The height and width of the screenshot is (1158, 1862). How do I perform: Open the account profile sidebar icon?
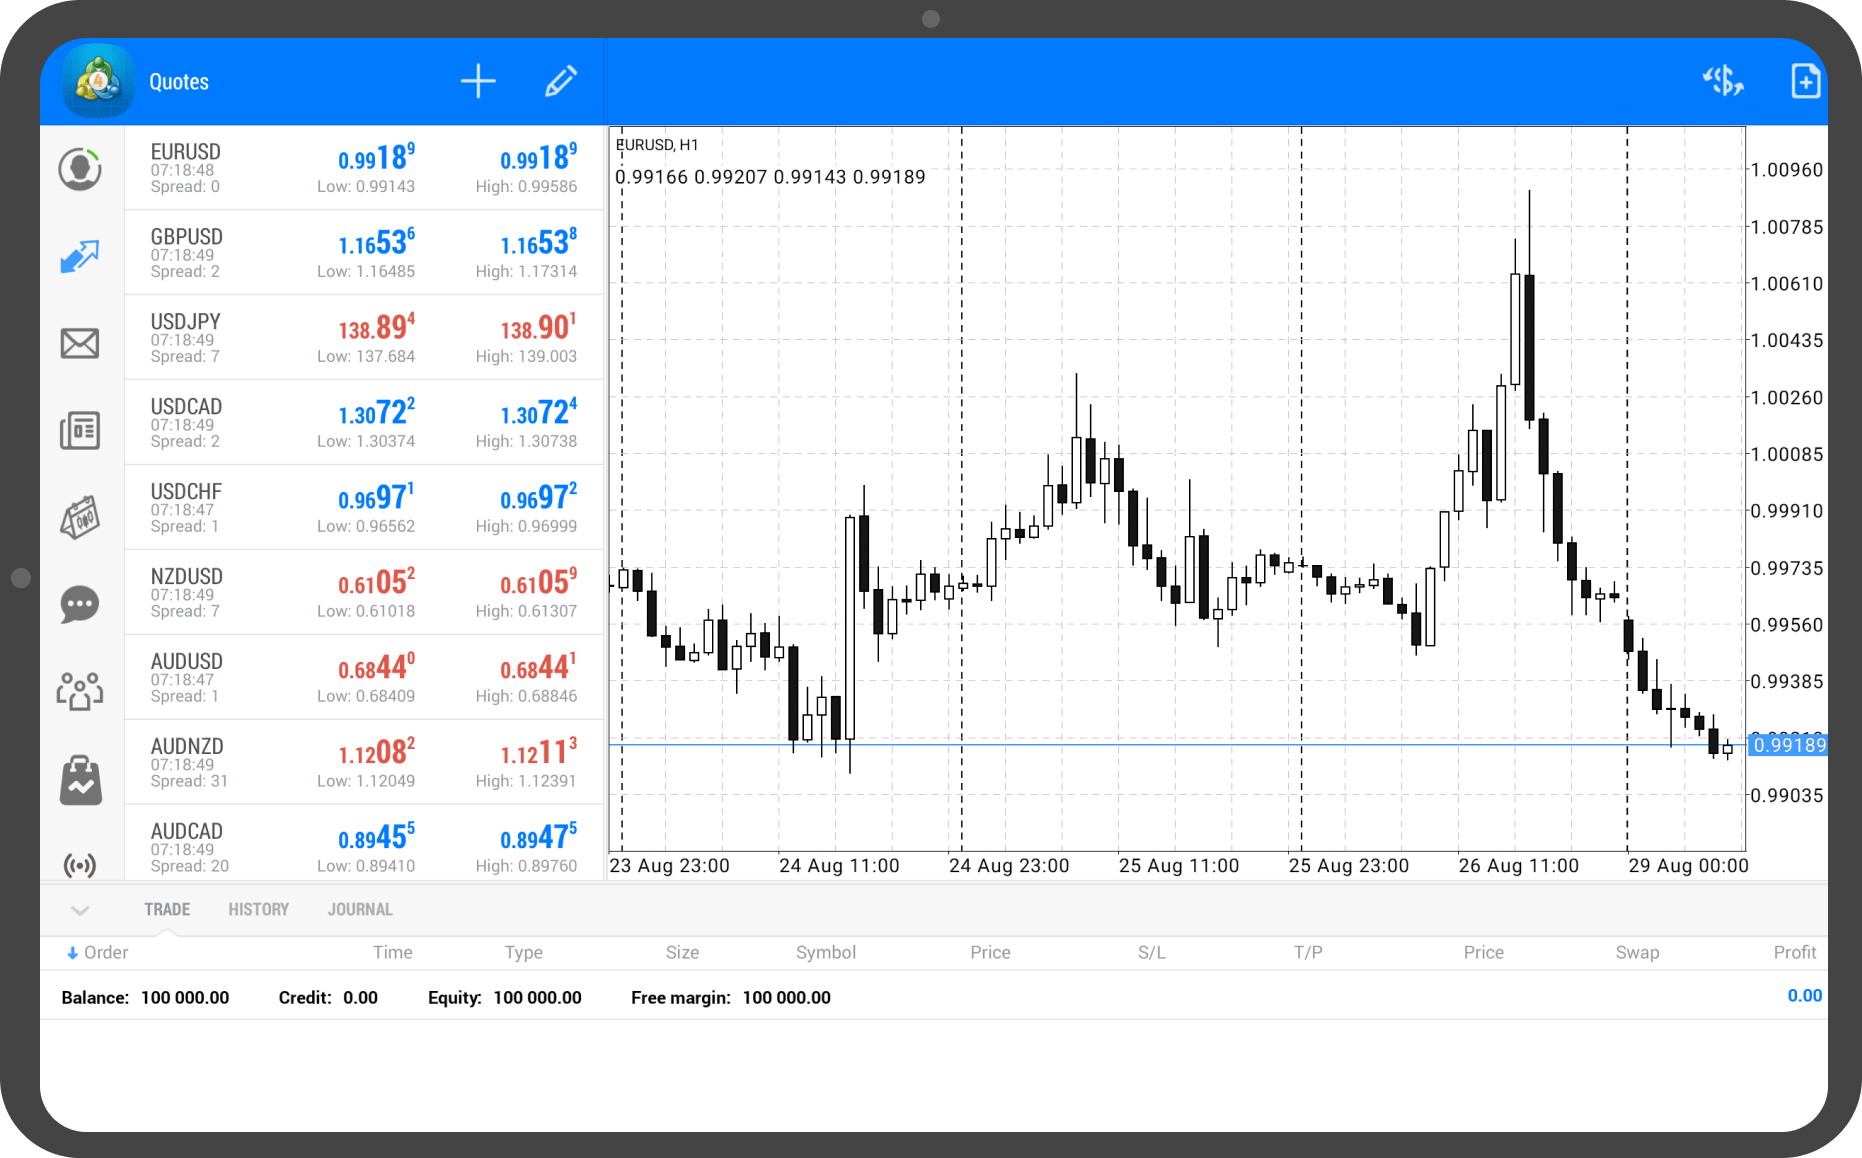80,169
